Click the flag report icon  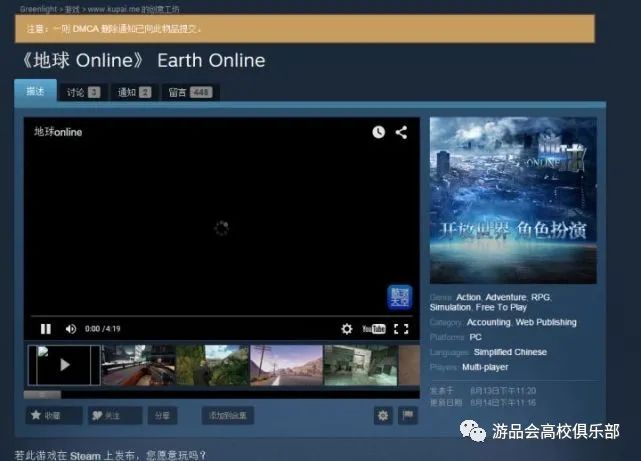pos(408,416)
